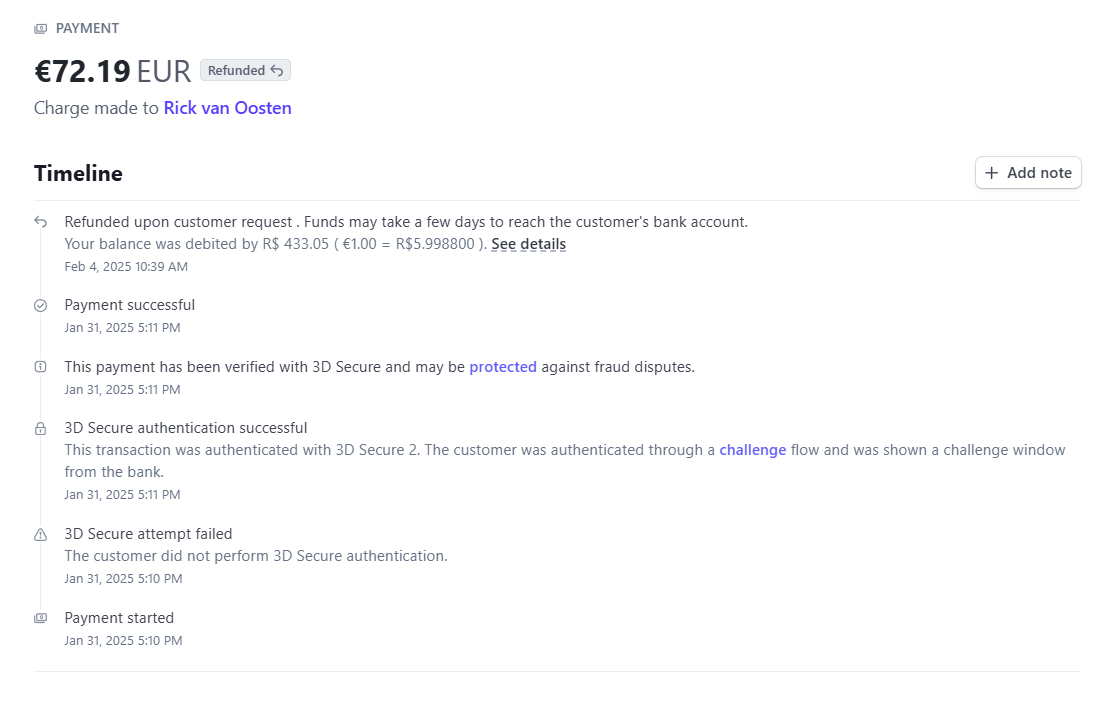Image resolution: width=1111 pixels, height=715 pixels.
Task: Open See details for refund debit
Action: coord(529,244)
